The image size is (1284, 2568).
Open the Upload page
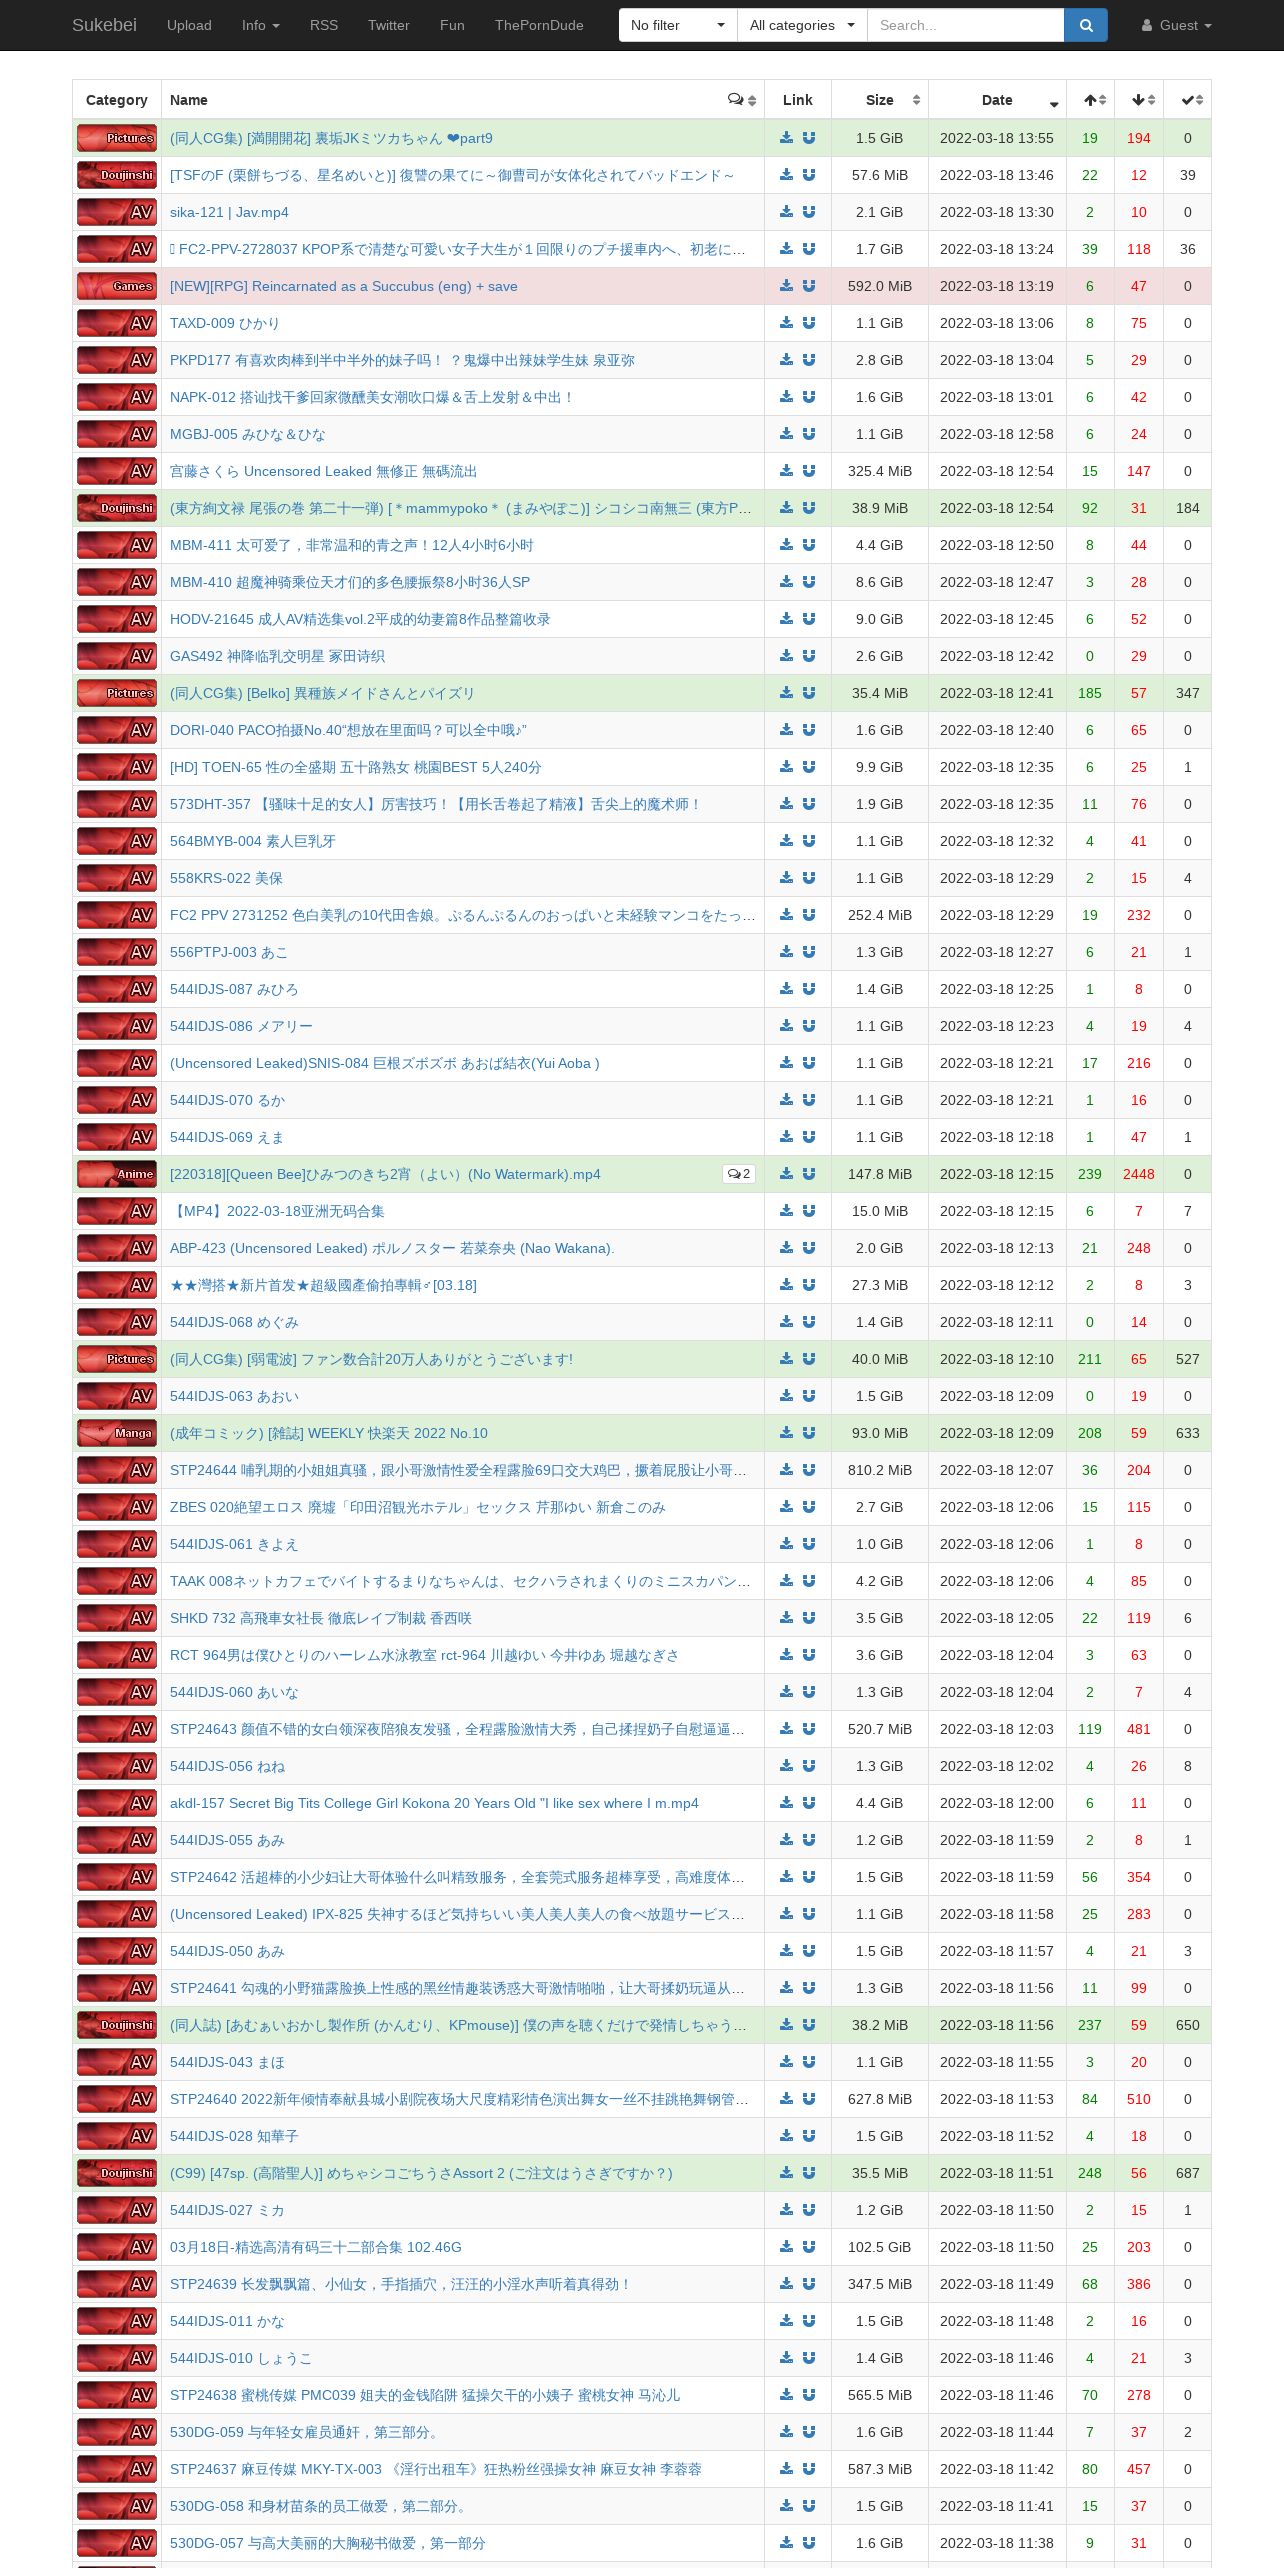coord(189,25)
